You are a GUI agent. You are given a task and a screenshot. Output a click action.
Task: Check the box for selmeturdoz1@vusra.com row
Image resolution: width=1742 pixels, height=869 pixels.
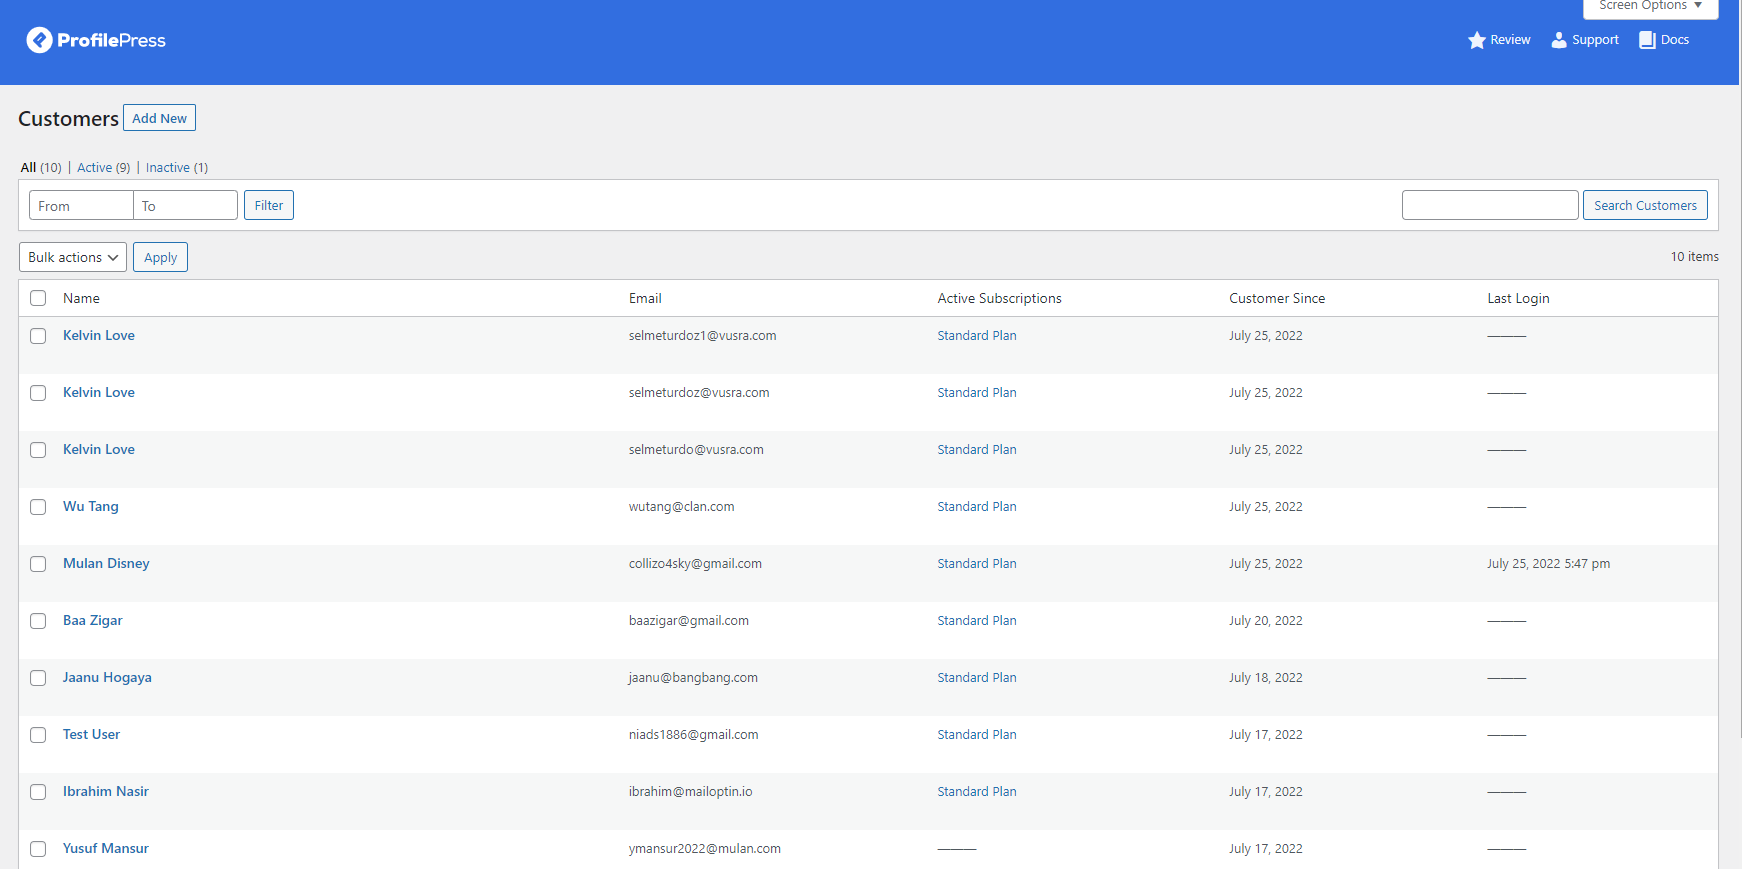[38, 336]
